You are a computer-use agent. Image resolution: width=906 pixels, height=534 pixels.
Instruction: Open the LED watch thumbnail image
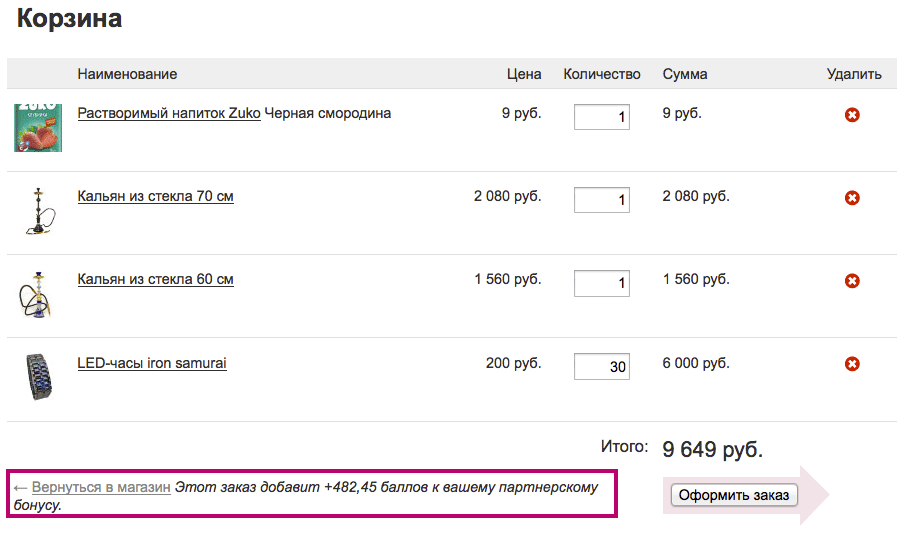(39, 377)
